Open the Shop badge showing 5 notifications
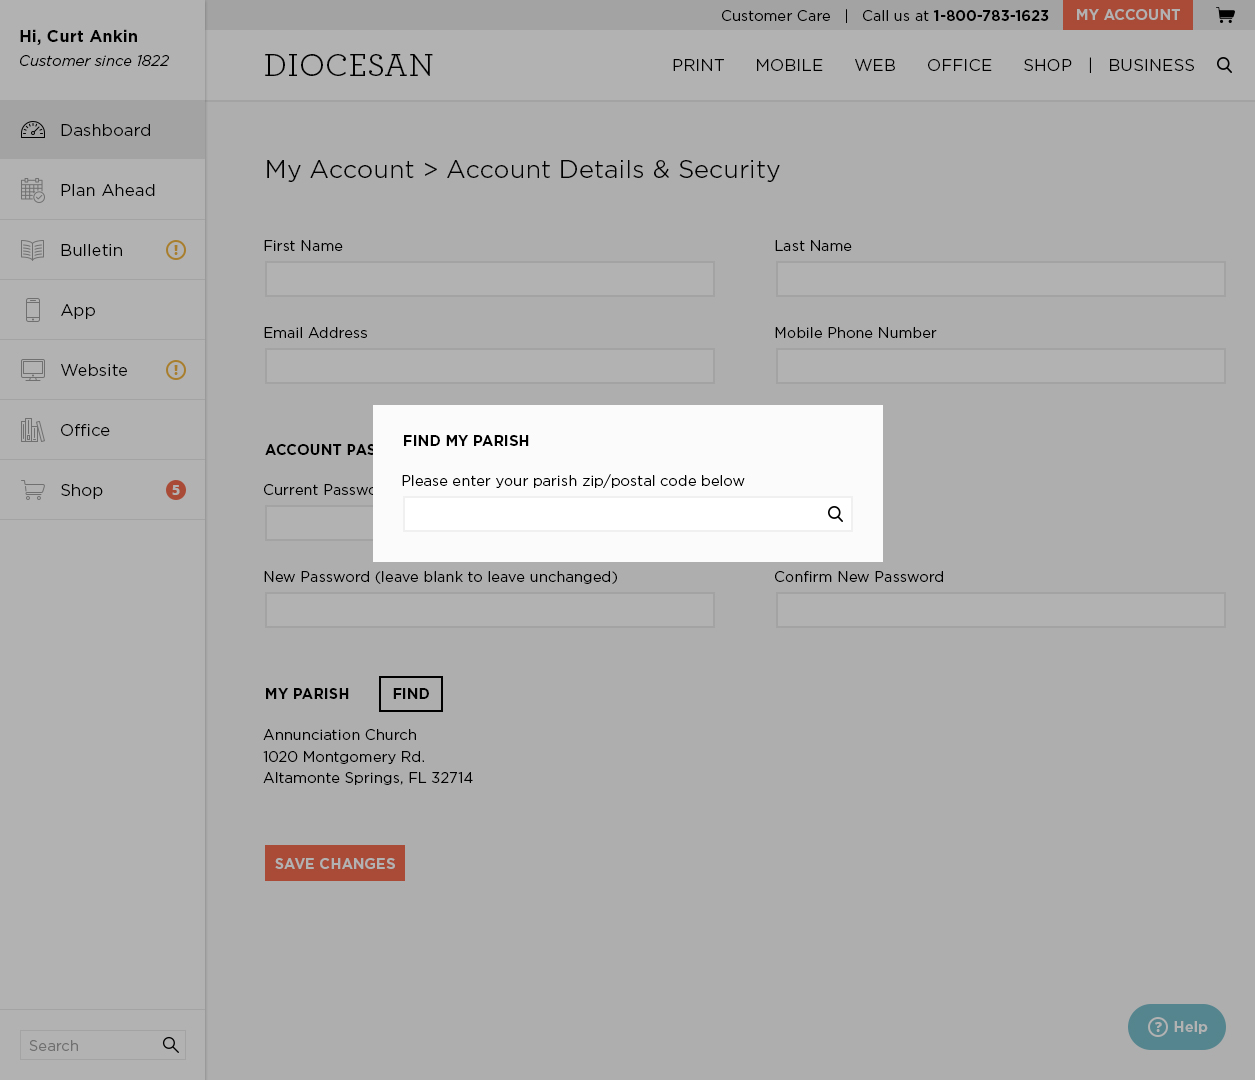Viewport: 1255px width, 1080px height. (176, 490)
